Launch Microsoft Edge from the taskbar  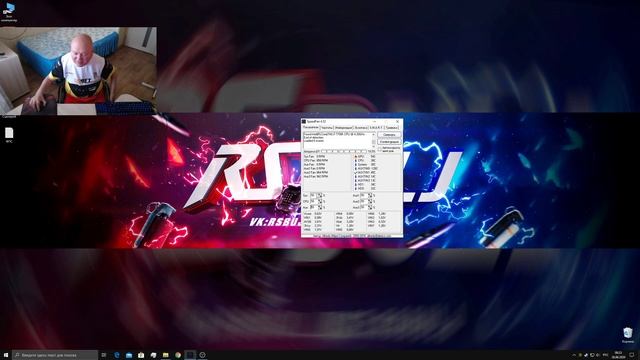click(x=117, y=355)
